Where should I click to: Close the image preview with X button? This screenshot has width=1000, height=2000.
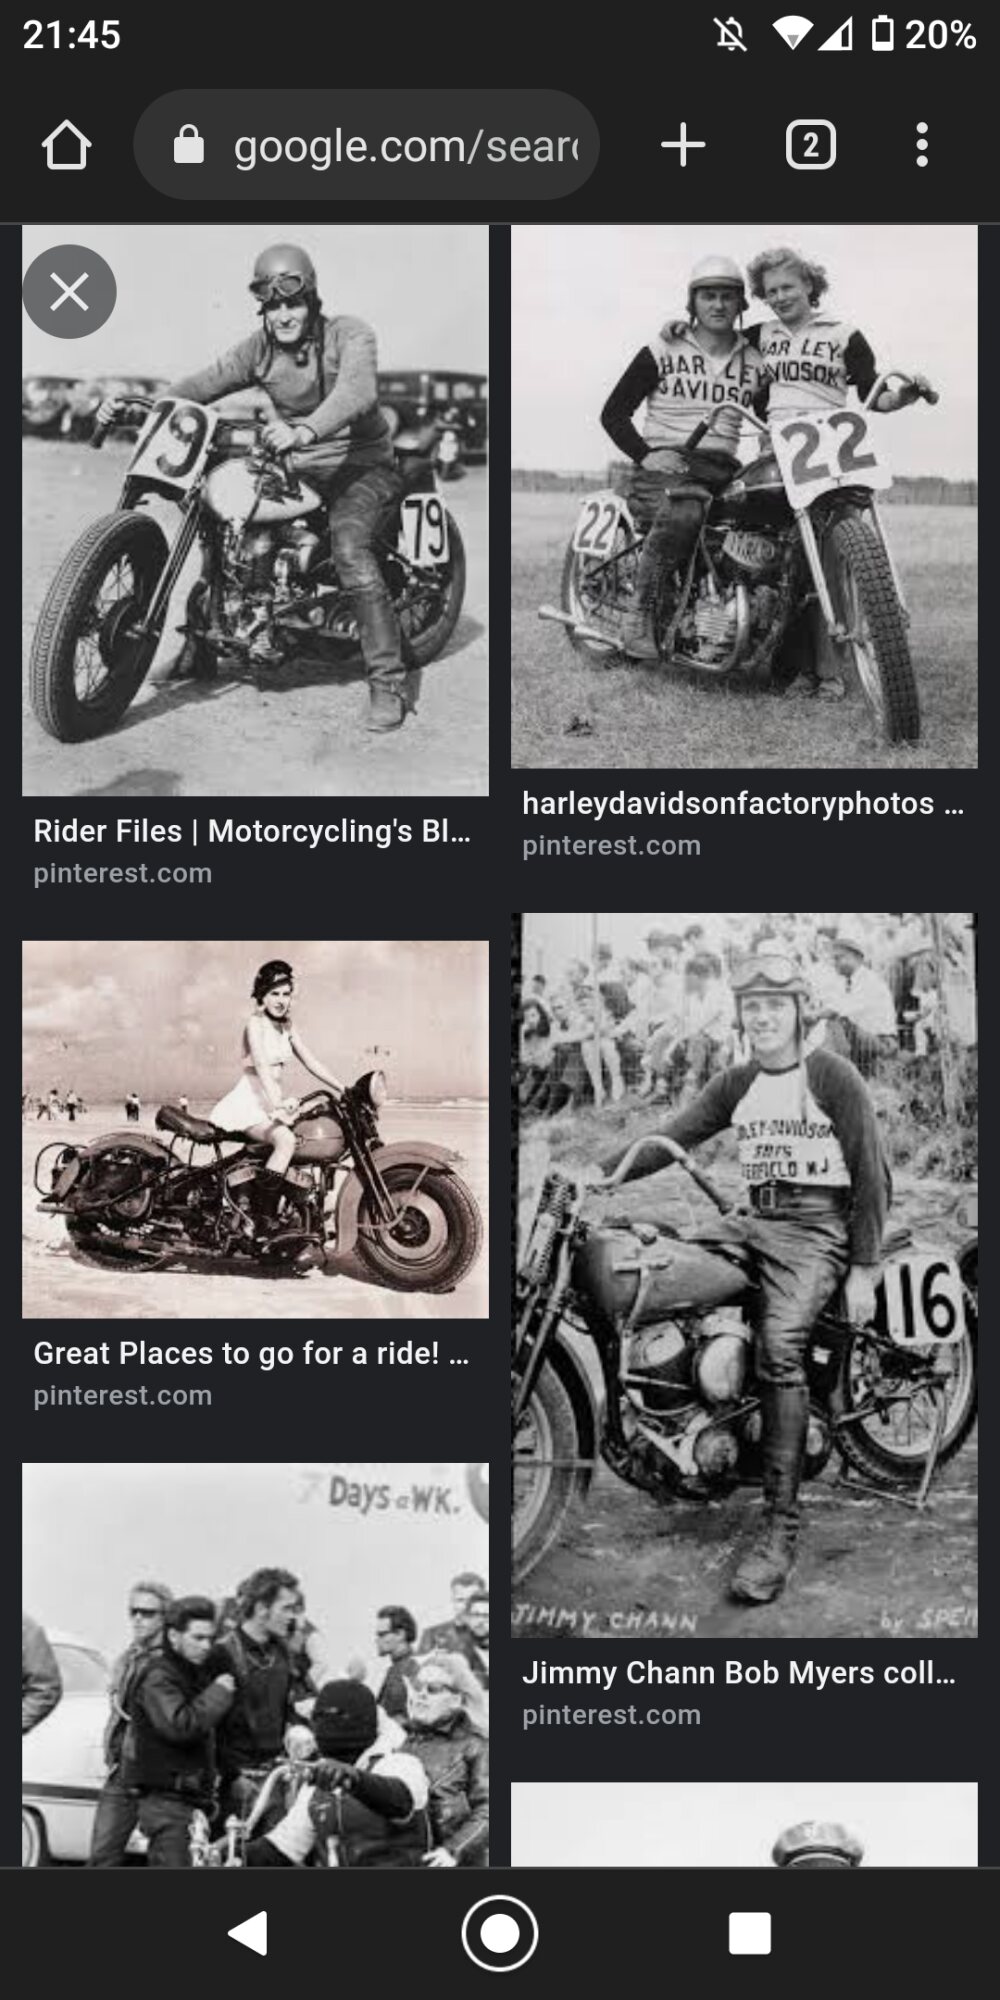pos(70,292)
